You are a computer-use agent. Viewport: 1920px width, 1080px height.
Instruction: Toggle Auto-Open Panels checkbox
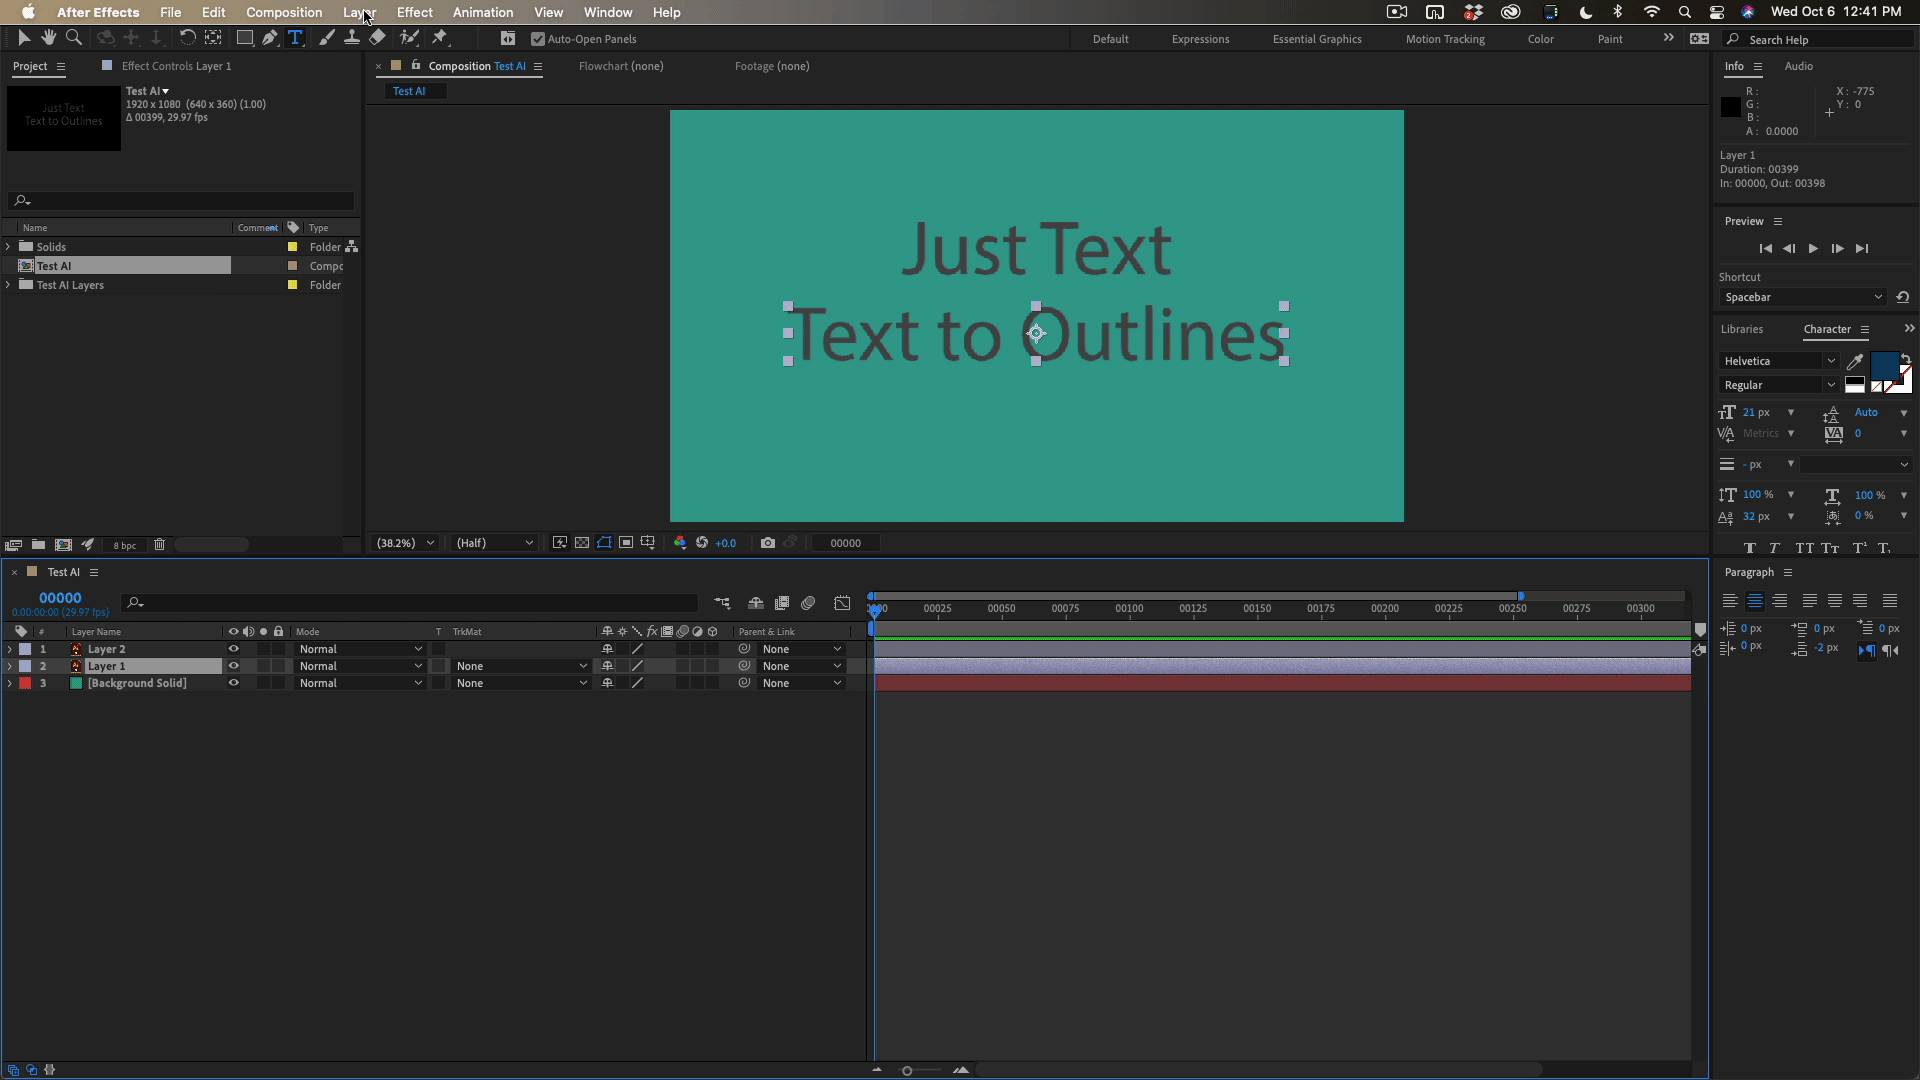[x=538, y=39]
